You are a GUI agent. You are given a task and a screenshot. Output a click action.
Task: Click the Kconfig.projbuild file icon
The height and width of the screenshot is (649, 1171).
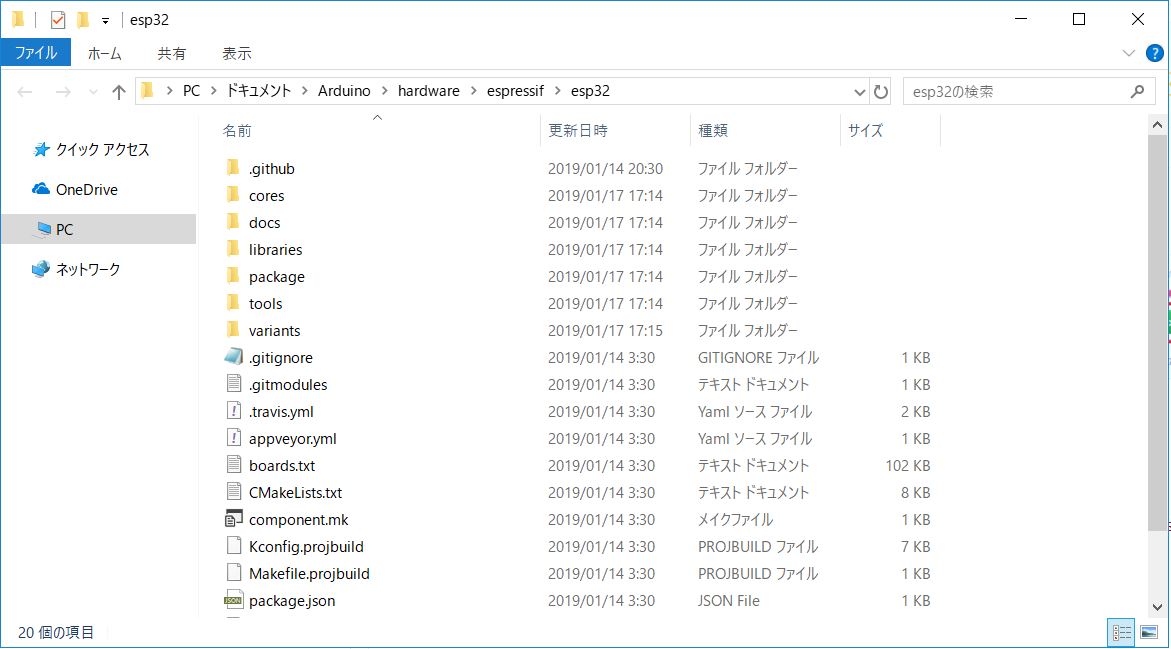point(234,545)
